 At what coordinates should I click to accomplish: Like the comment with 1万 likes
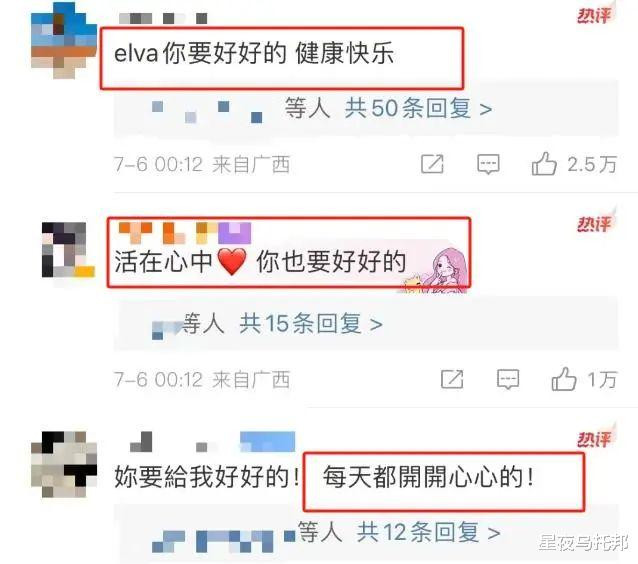click(564, 379)
